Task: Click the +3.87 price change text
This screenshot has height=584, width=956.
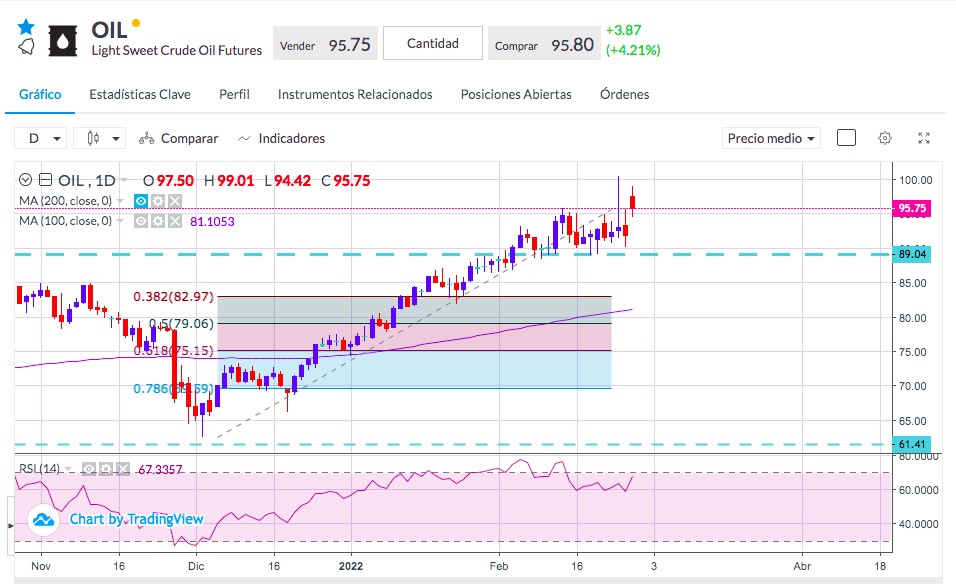Action: tap(624, 30)
